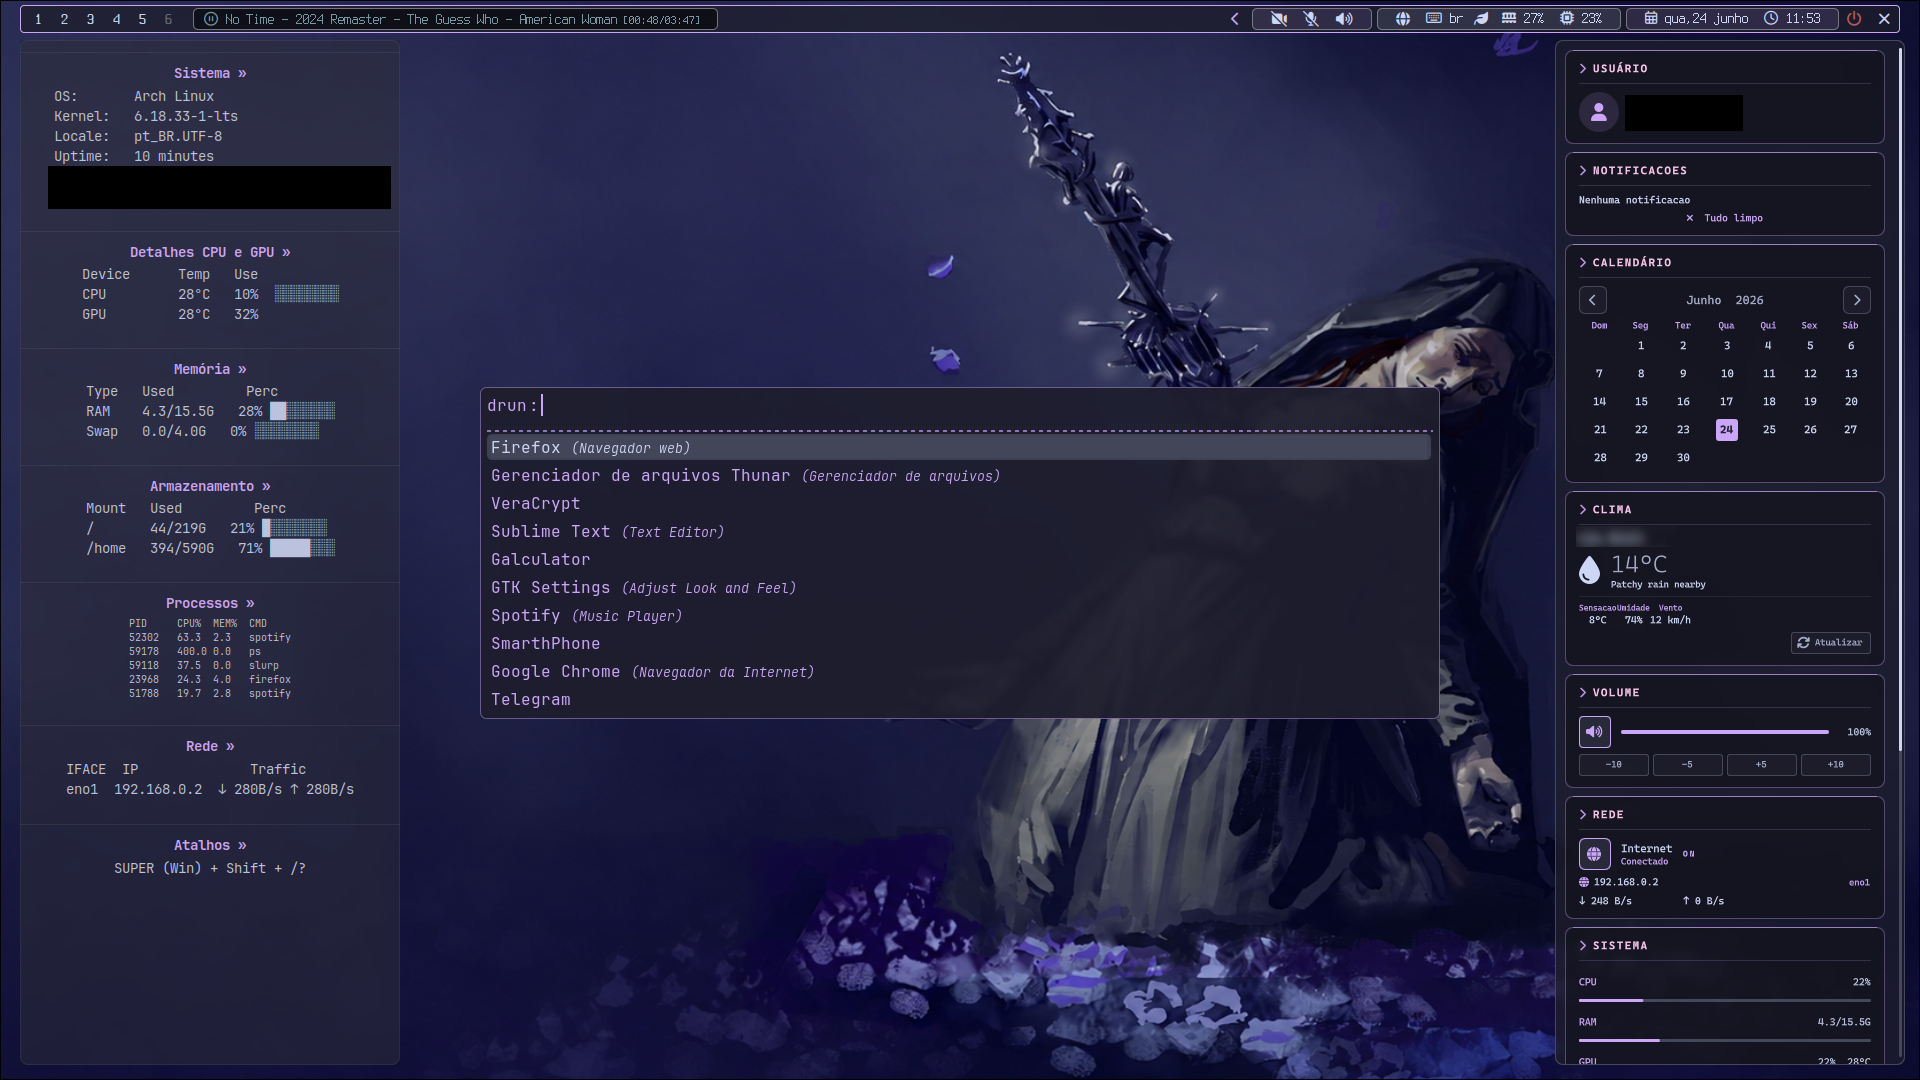This screenshot has width=1920, height=1080.
Task: Collapse the CLIMA section header
Action: point(1605,510)
